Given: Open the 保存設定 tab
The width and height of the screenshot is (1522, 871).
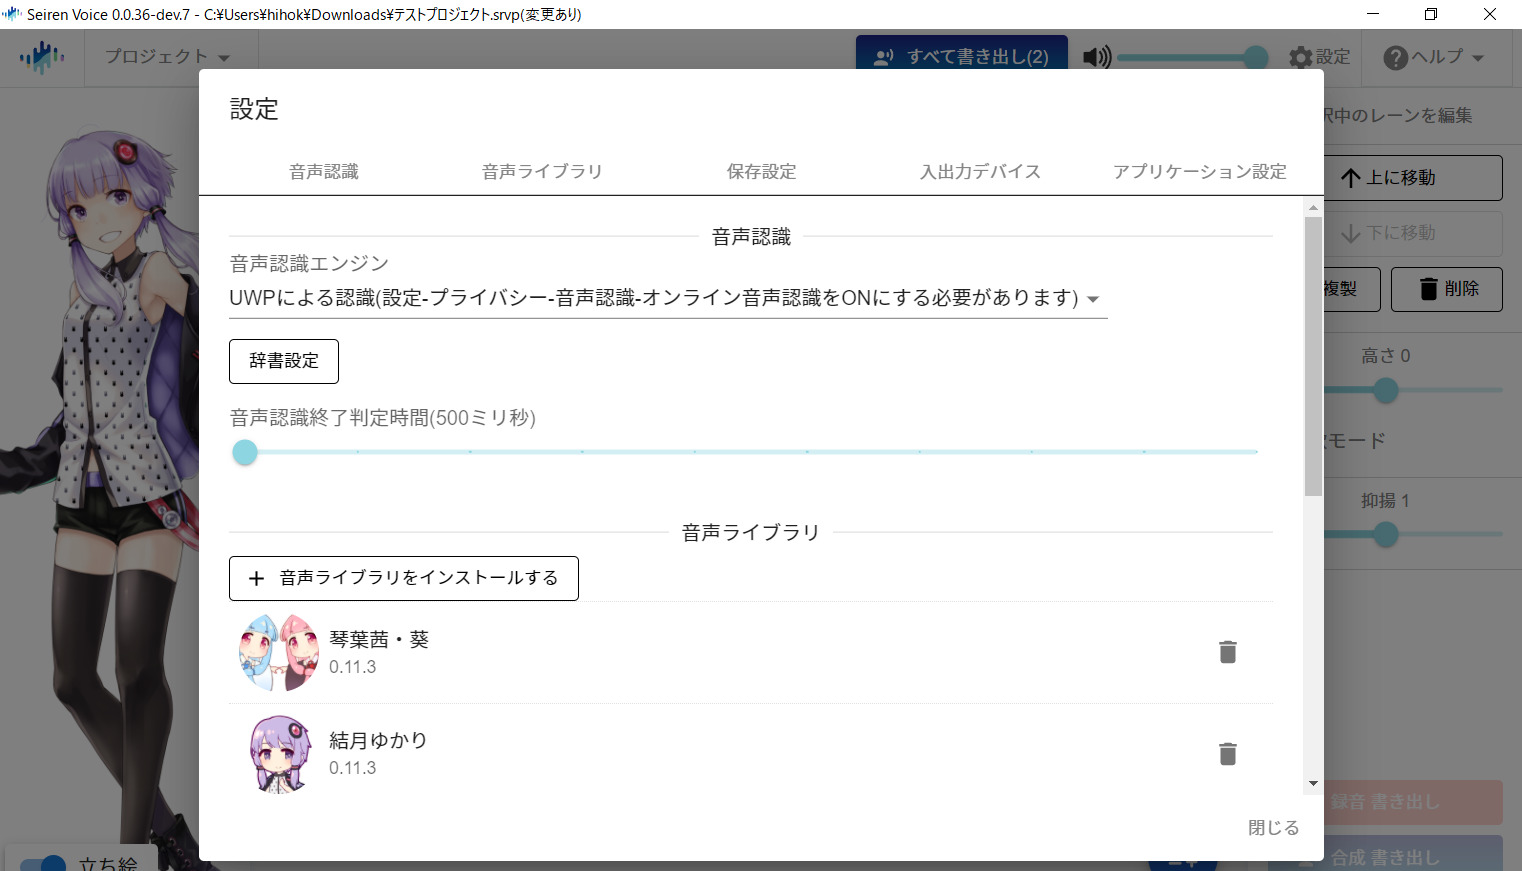Looking at the screenshot, I should (x=762, y=172).
